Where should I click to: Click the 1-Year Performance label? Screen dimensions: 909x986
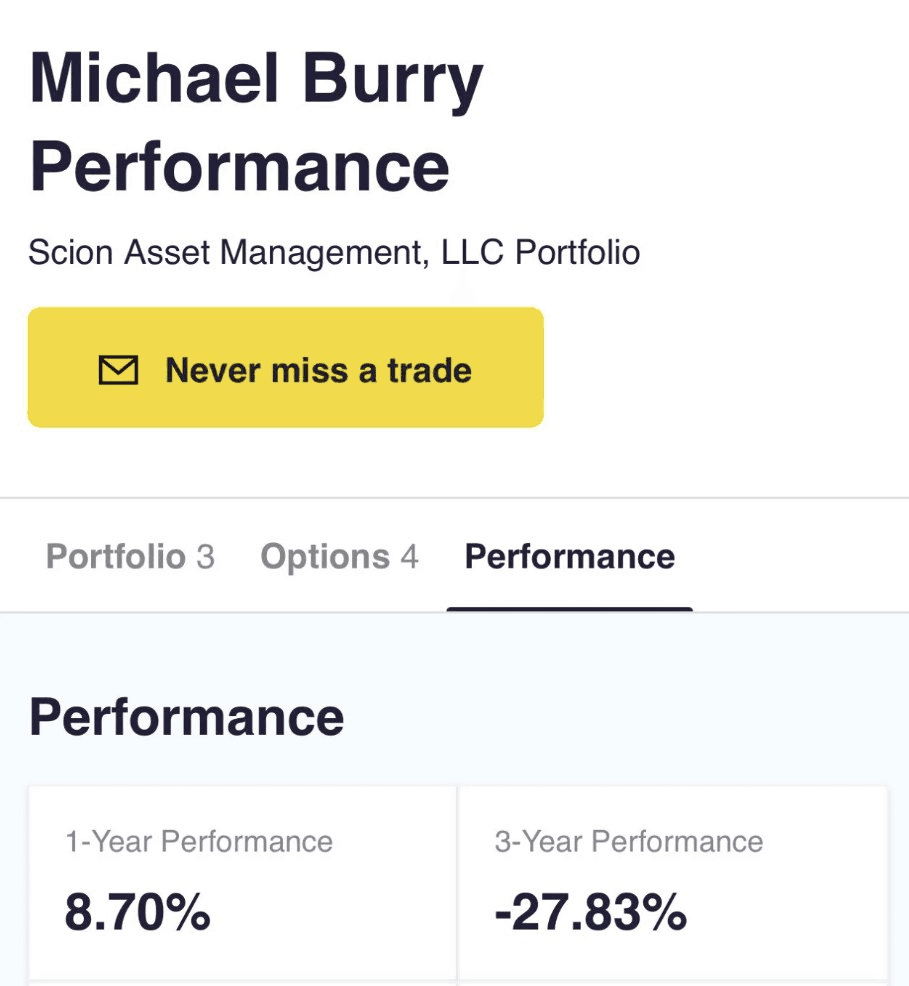click(199, 841)
